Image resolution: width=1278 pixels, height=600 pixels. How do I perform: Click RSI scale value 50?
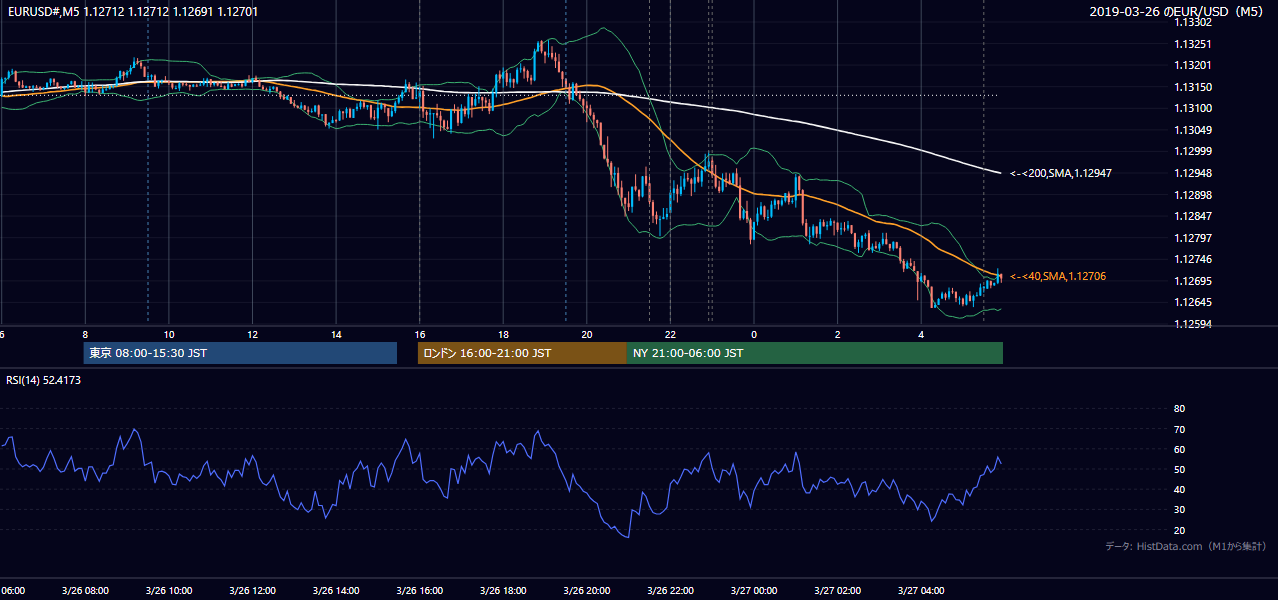(1179, 469)
